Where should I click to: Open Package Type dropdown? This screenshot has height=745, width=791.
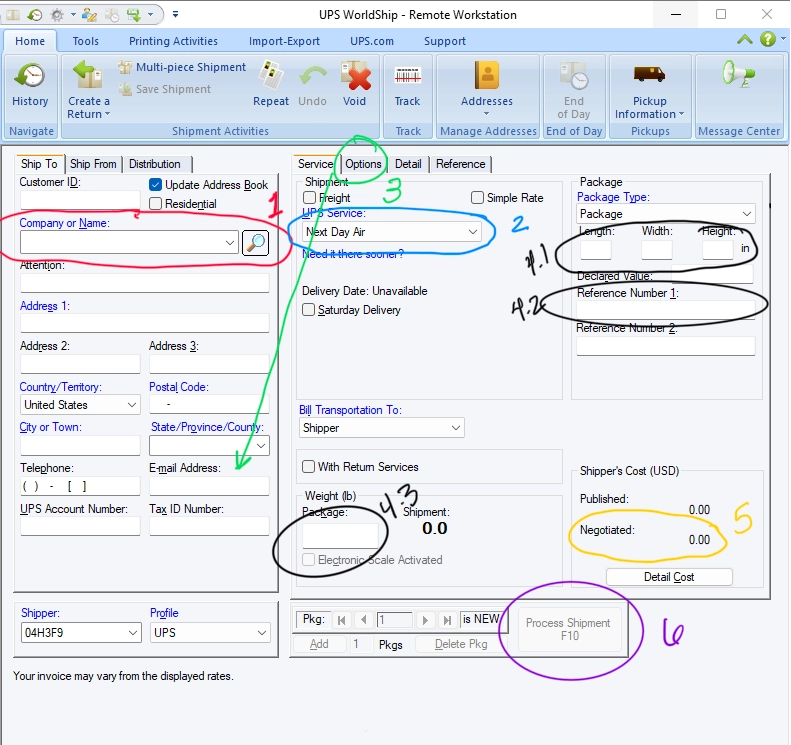747,214
